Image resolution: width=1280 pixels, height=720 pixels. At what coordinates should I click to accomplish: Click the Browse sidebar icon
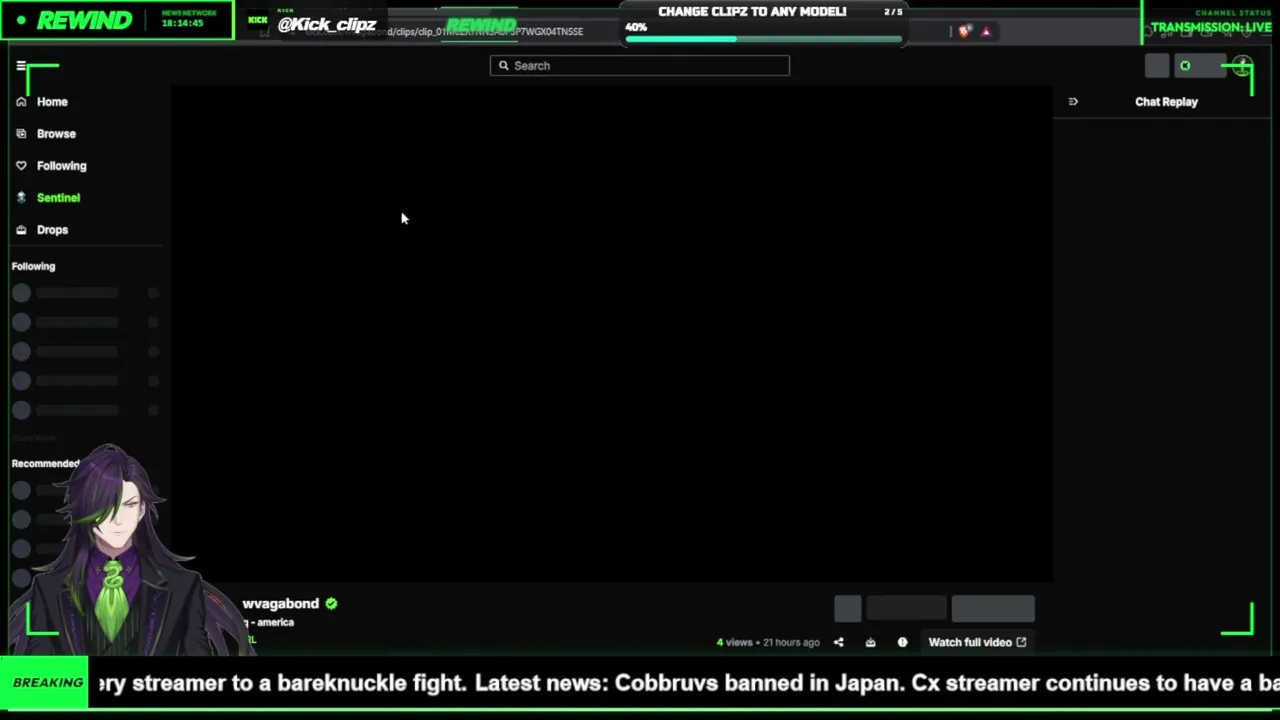pos(21,134)
